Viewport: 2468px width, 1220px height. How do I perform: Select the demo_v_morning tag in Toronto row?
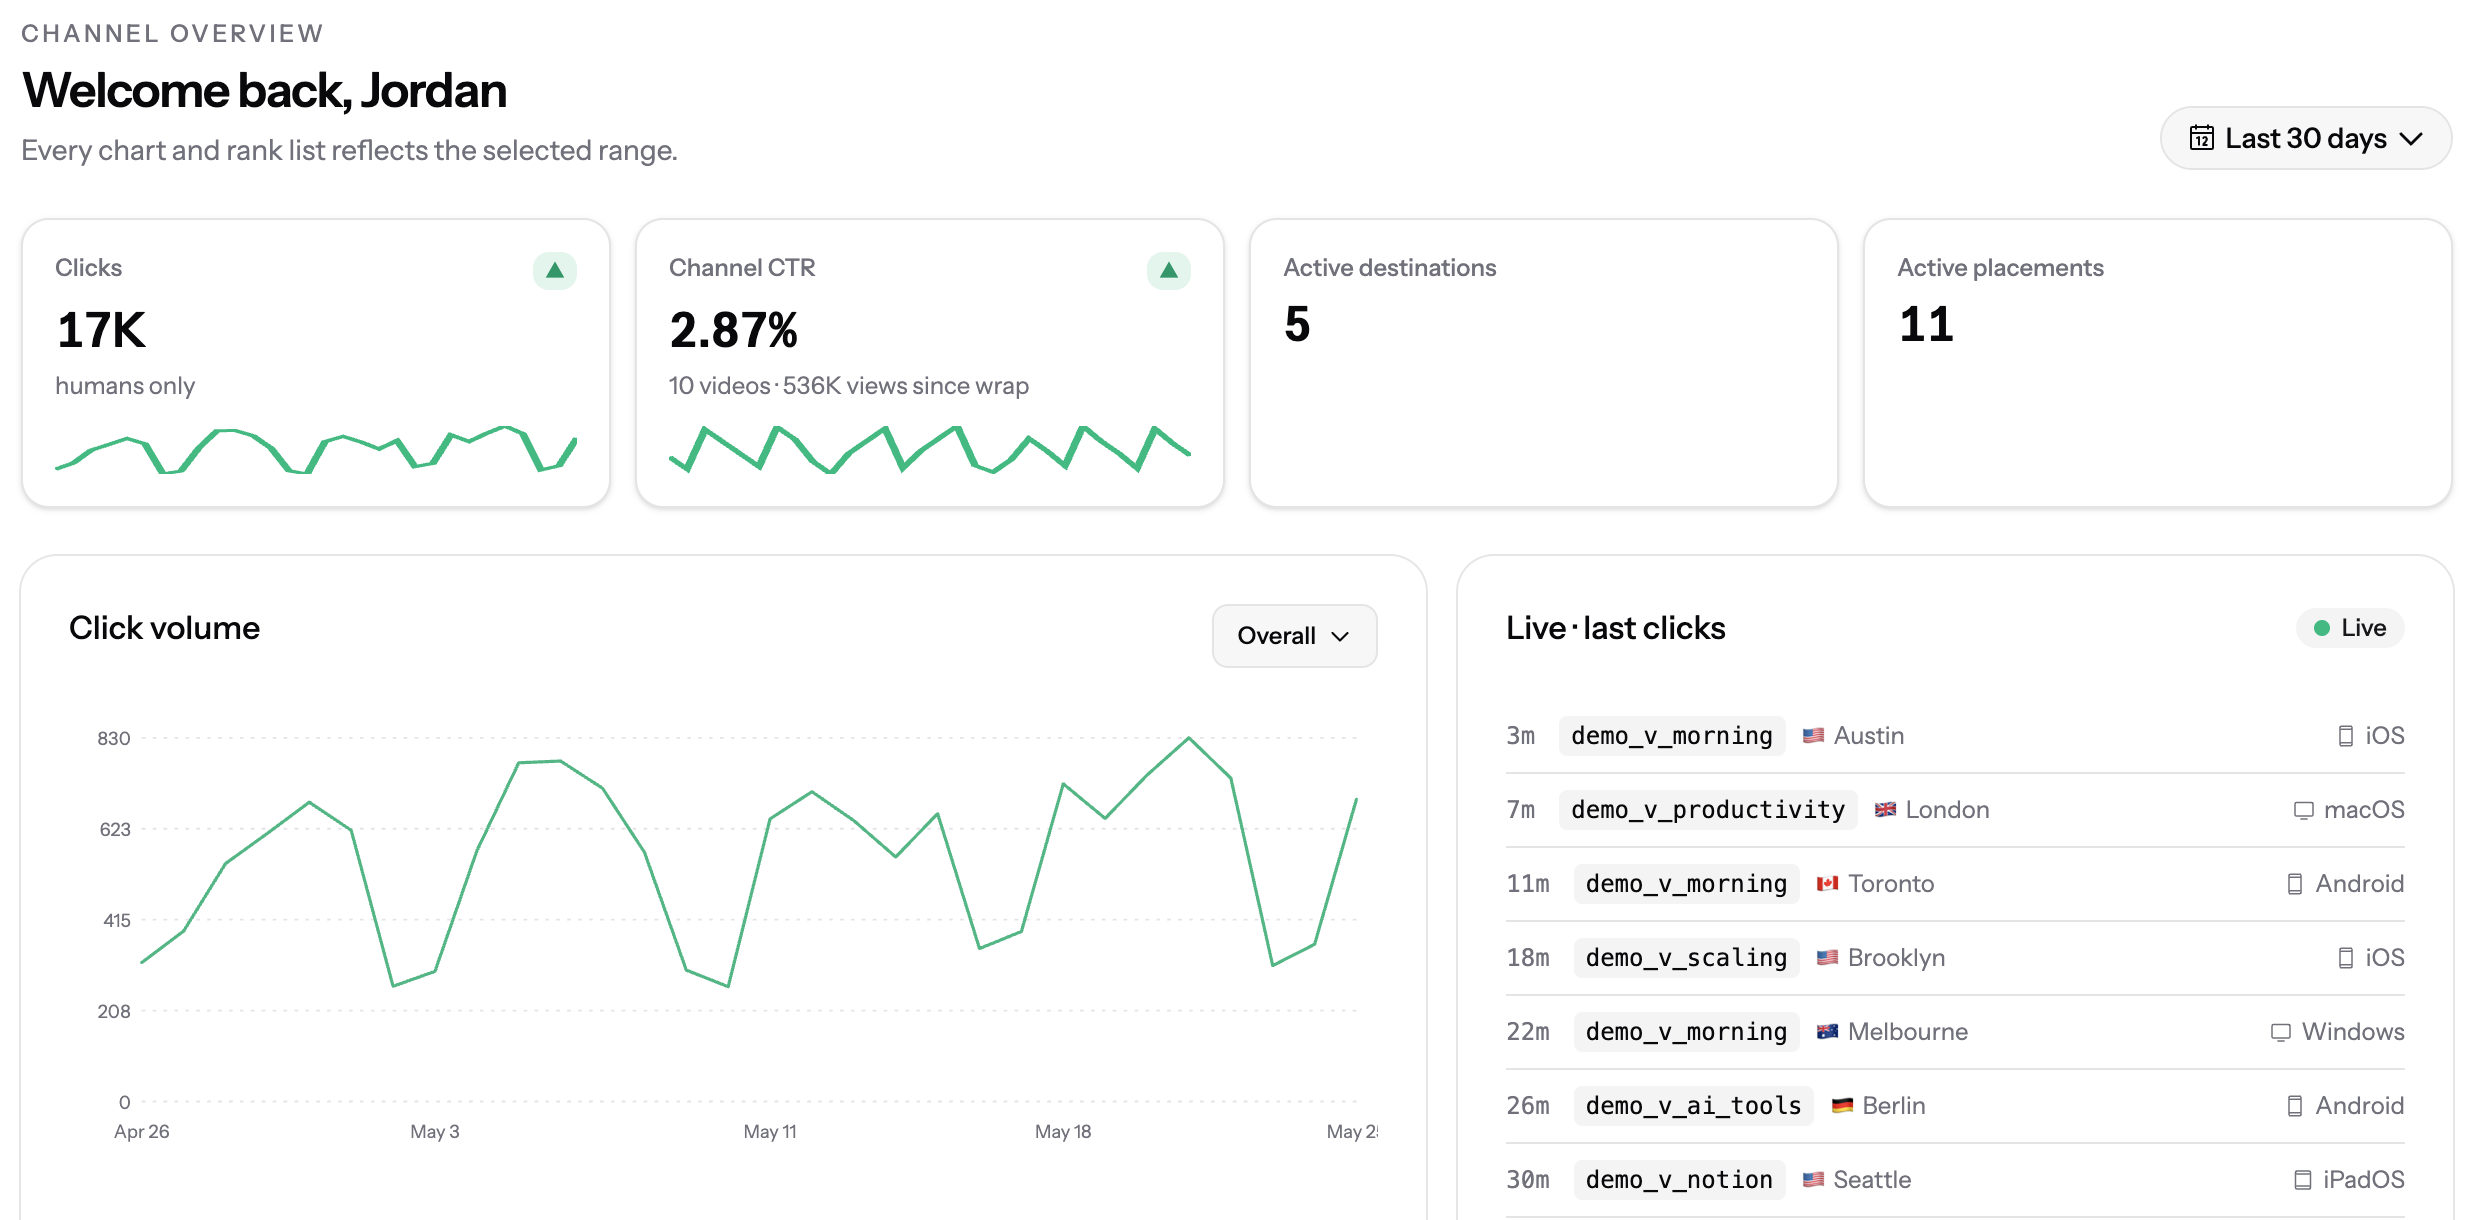tap(1686, 884)
